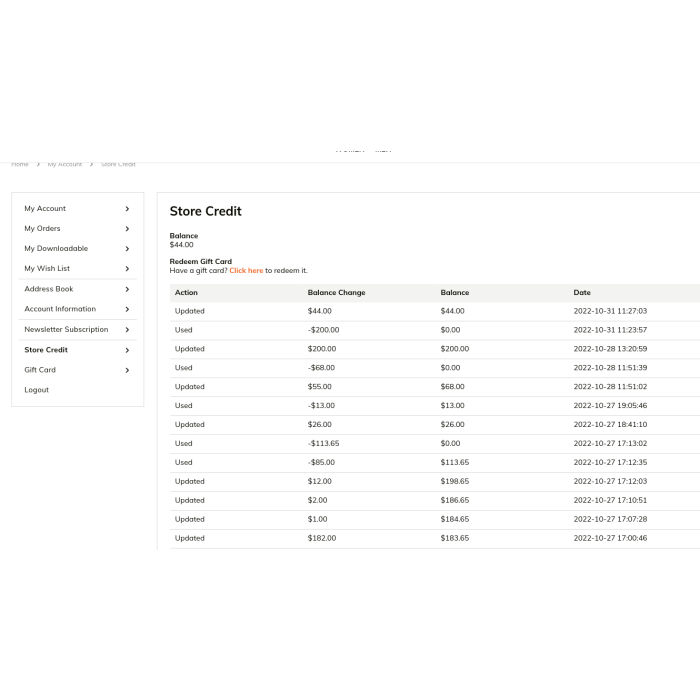This screenshot has height=700, width=700.
Task: Click the Balance column header in table
Action: [455, 293]
